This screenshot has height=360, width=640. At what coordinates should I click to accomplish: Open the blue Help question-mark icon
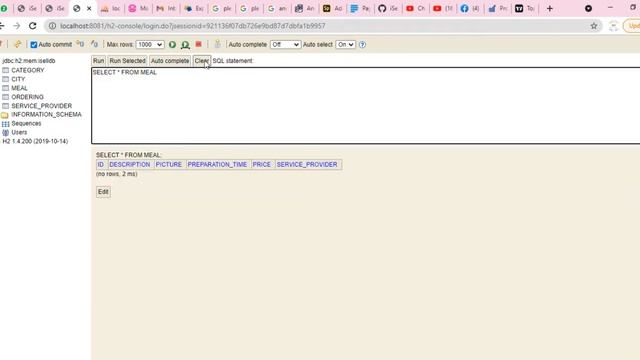pos(362,44)
